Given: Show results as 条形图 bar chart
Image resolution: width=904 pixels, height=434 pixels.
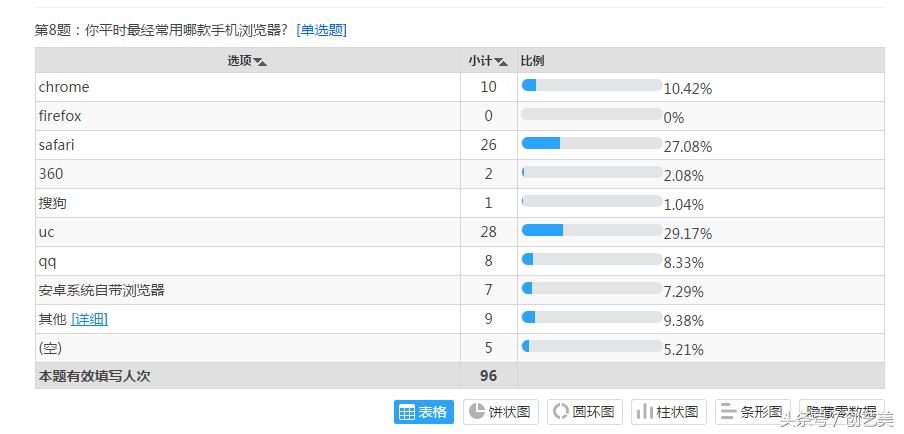Looking at the screenshot, I should (752, 412).
